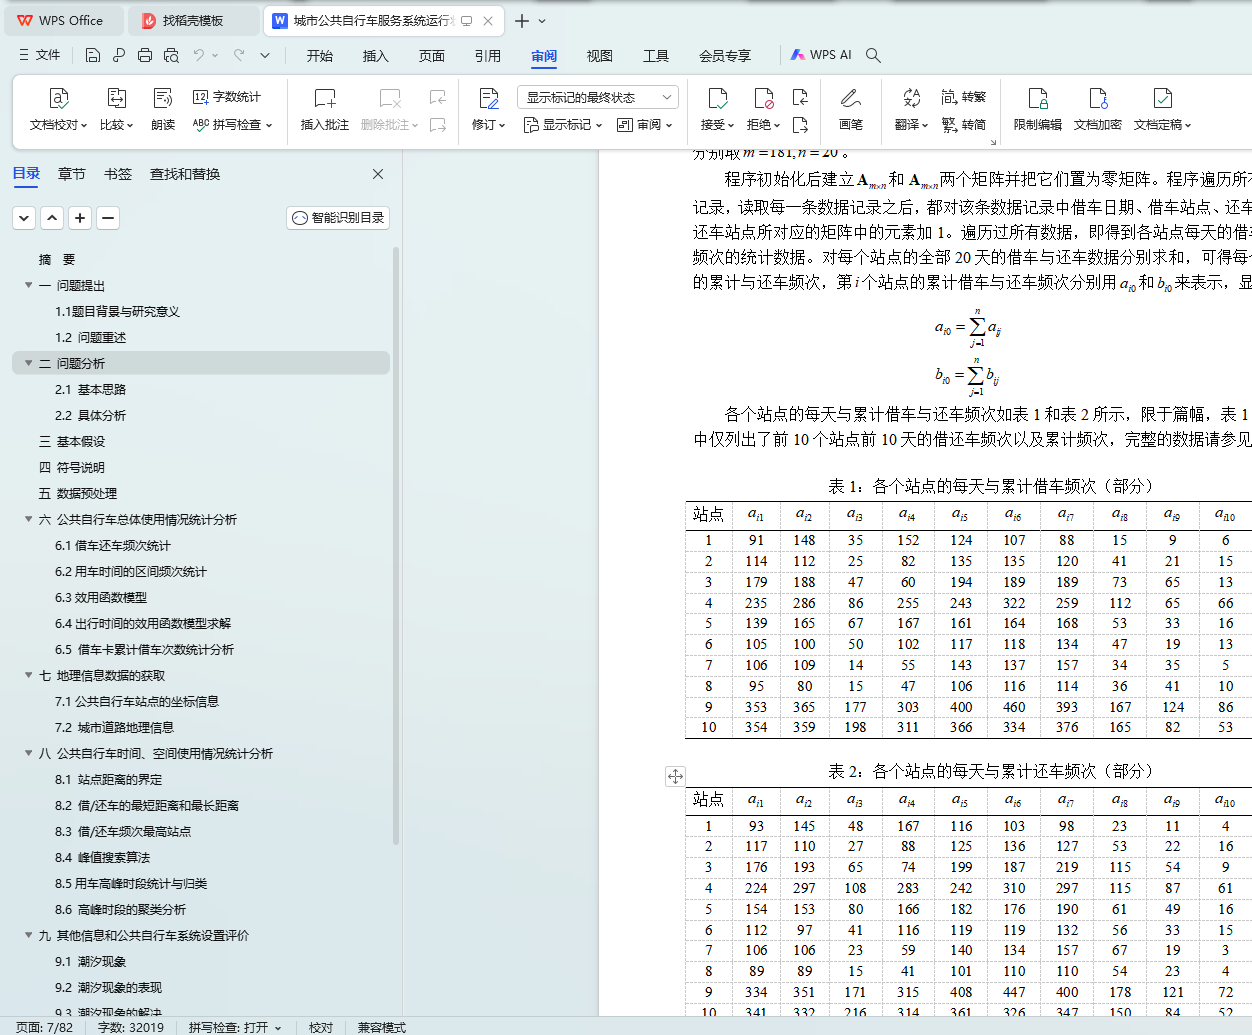Go to 6.3 效用函数模型 heading

coord(101,597)
